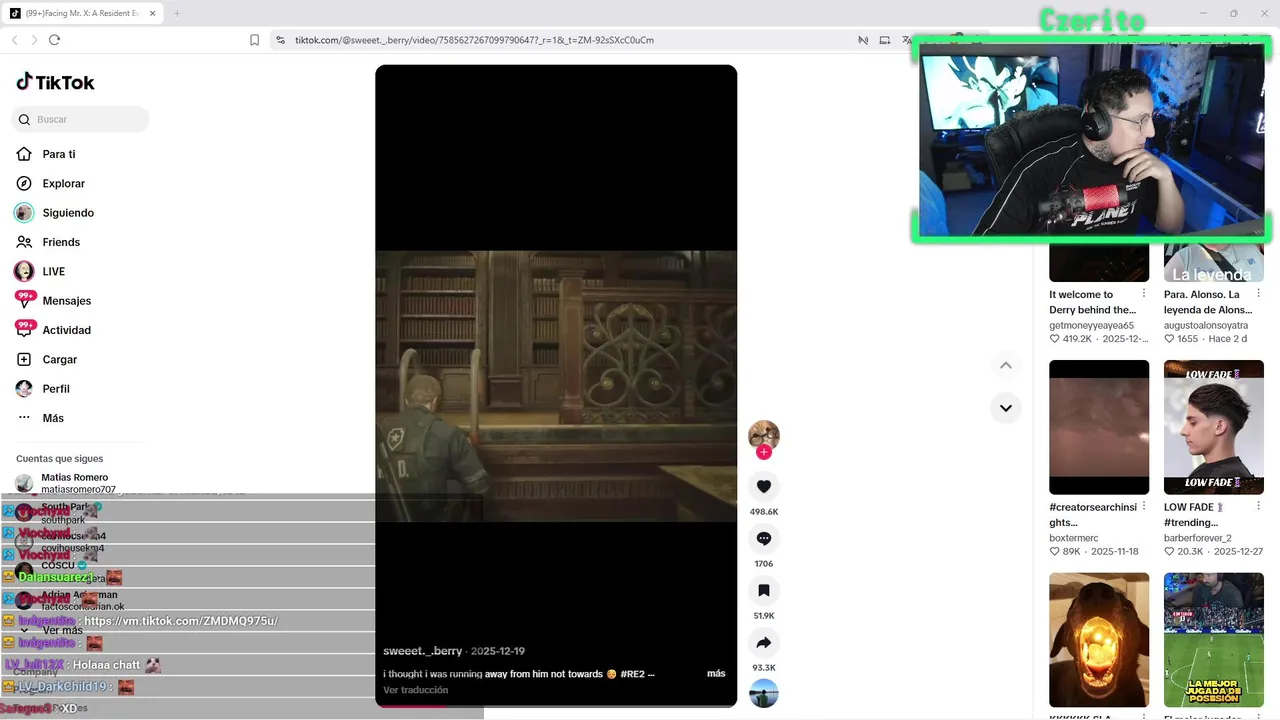1280x720 pixels.
Task: Open the #creatorsearchinsights video thumbnail
Action: coord(1099,427)
